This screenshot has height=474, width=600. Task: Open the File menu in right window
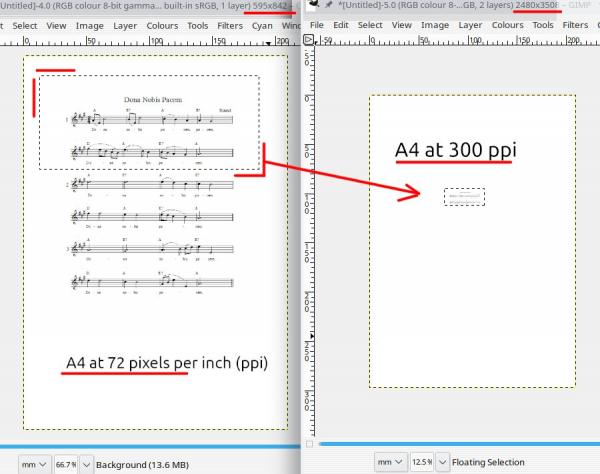click(316, 25)
